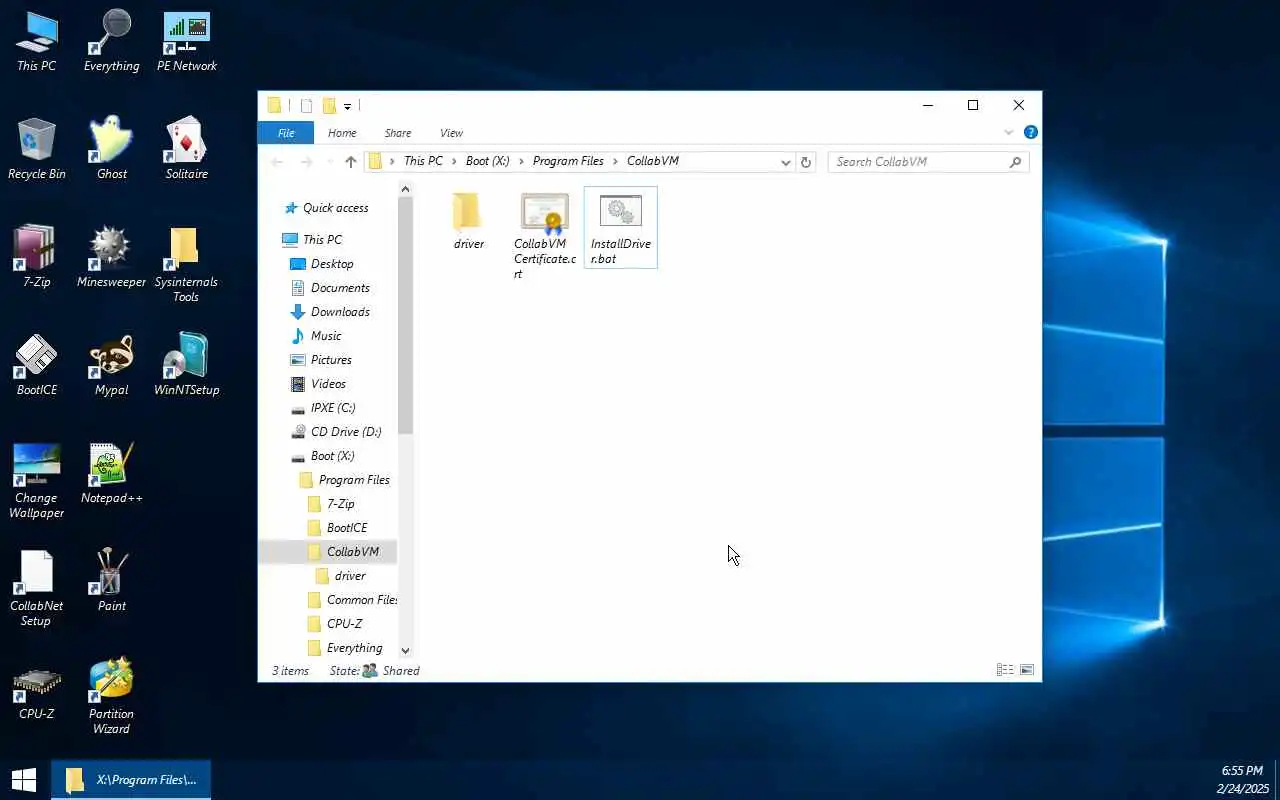This screenshot has width=1280, height=800.
Task: Open PE Network desktop shortcut
Action: [x=187, y=42]
